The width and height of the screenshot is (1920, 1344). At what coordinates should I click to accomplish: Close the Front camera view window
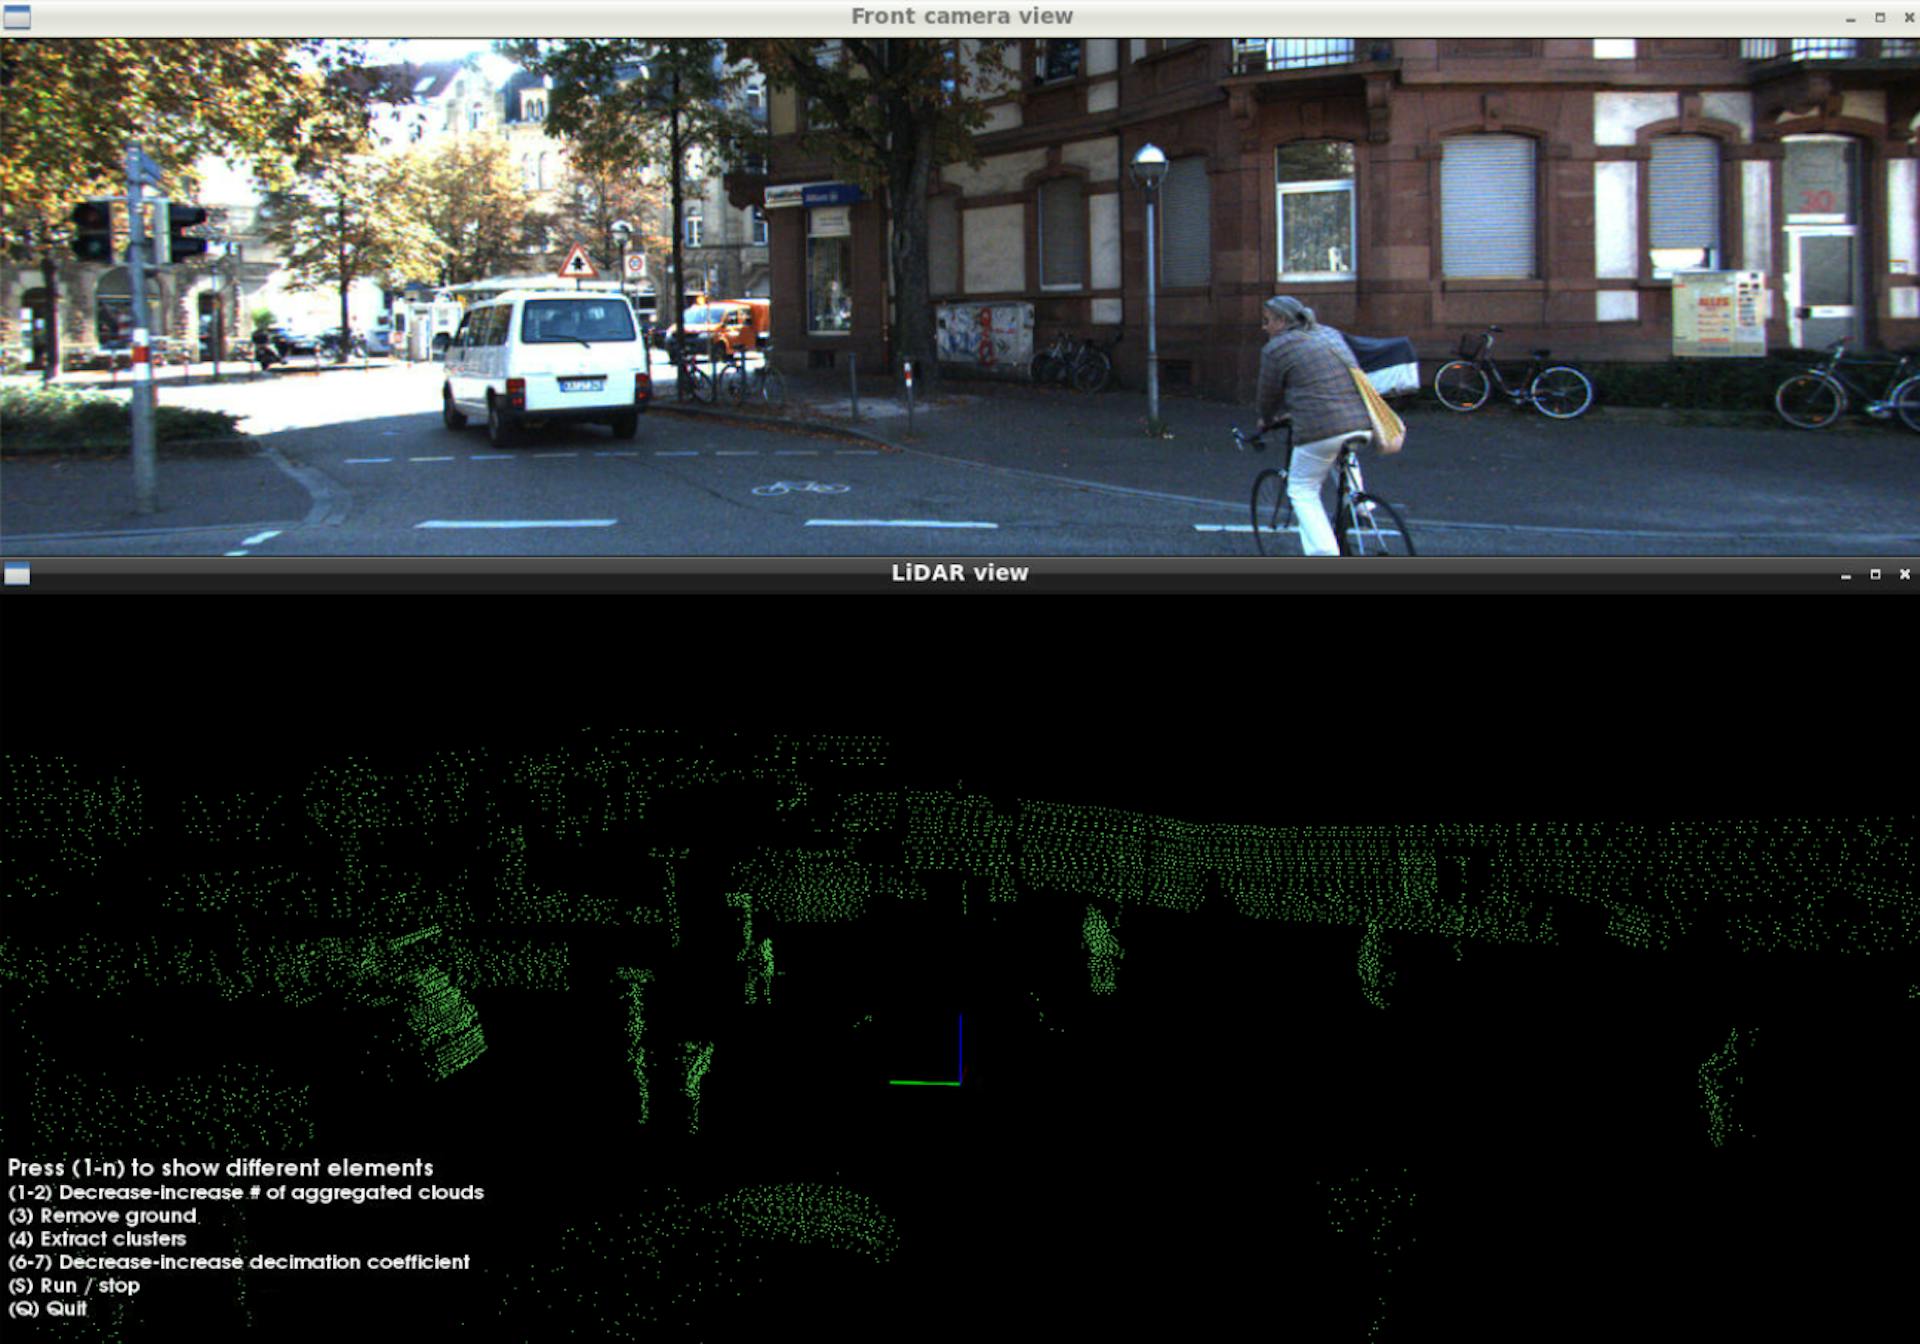click(1908, 16)
